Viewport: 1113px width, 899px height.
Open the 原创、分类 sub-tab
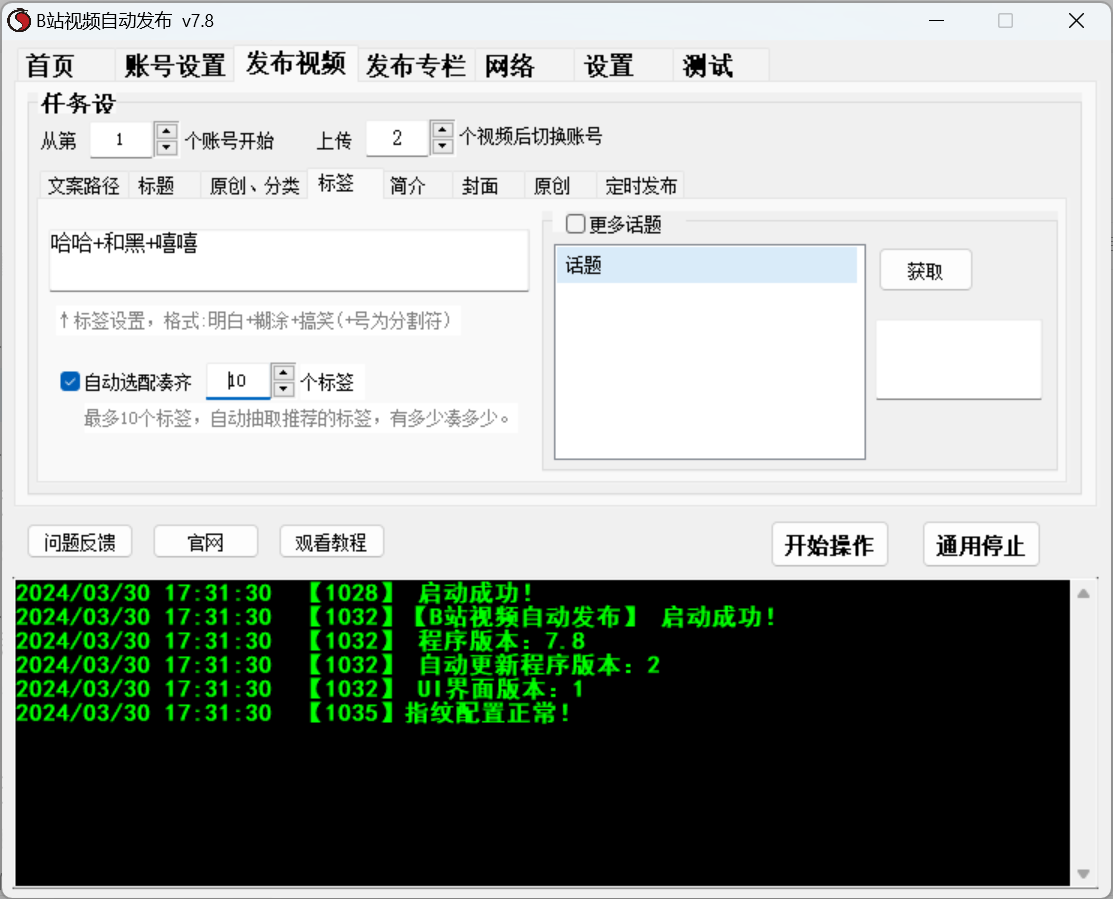coord(254,186)
